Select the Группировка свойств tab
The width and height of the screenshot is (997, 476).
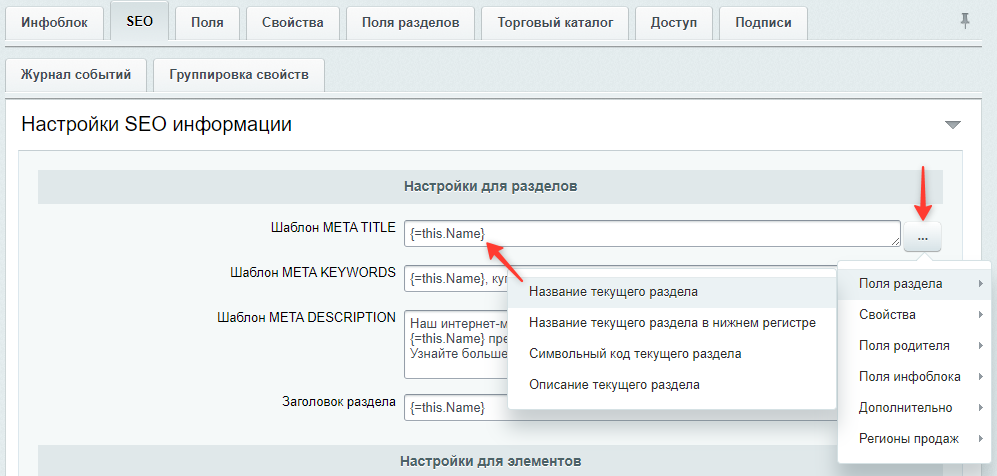tap(239, 75)
